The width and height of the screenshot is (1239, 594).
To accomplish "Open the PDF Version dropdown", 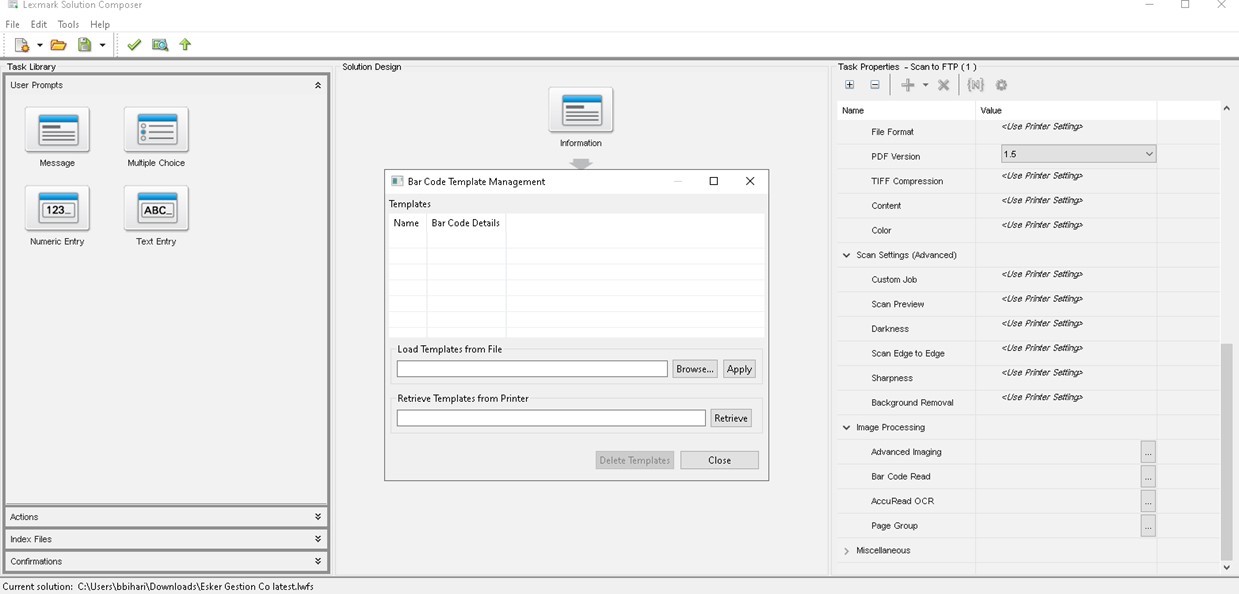I will click(1149, 154).
